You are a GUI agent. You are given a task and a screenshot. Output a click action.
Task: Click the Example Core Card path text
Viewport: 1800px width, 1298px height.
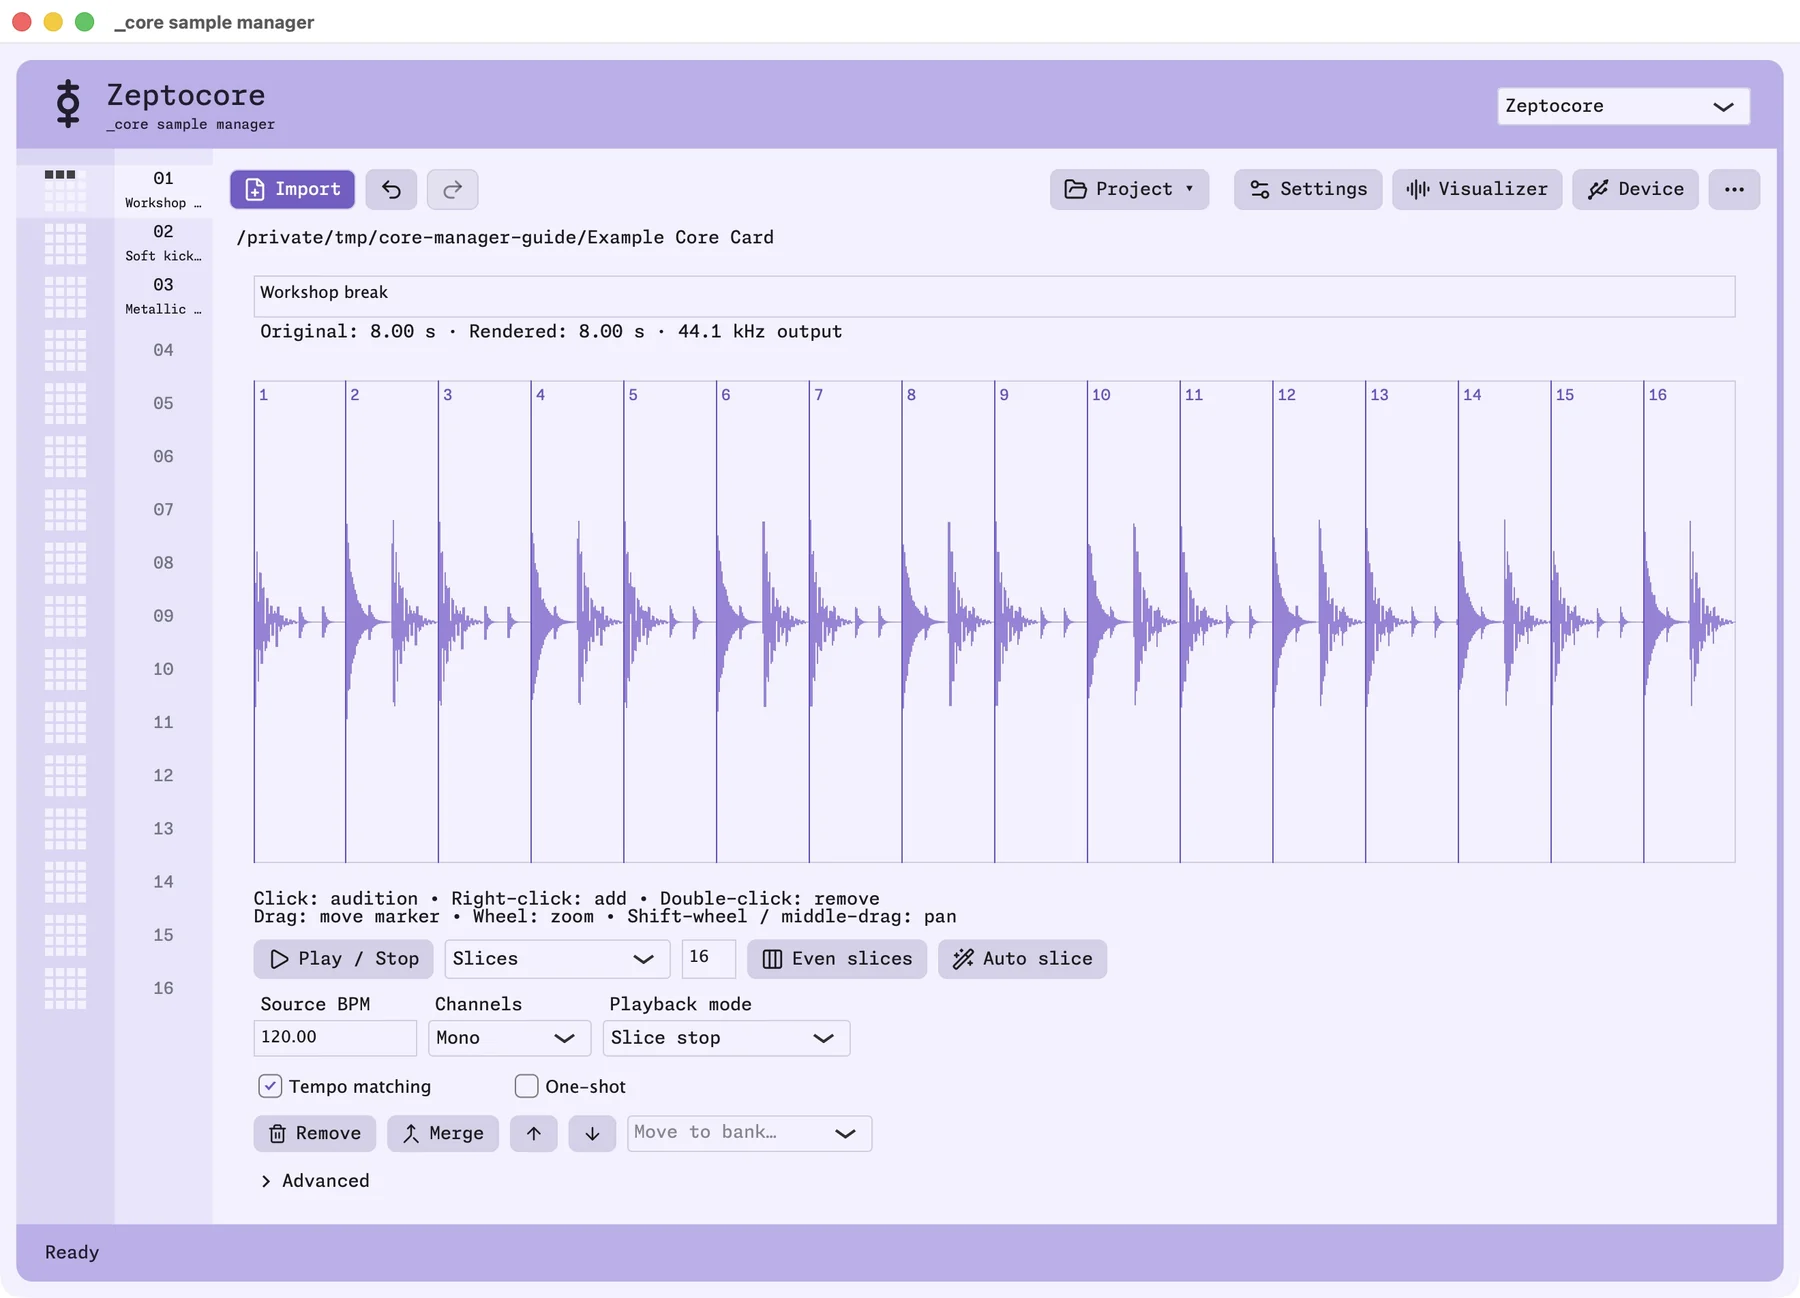505,238
